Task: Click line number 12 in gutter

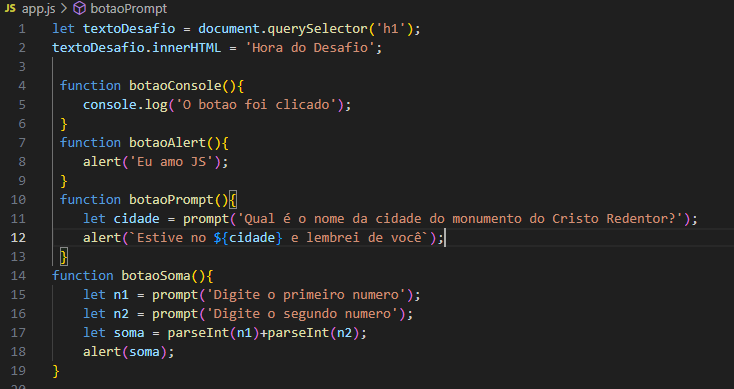Action: click(18, 238)
